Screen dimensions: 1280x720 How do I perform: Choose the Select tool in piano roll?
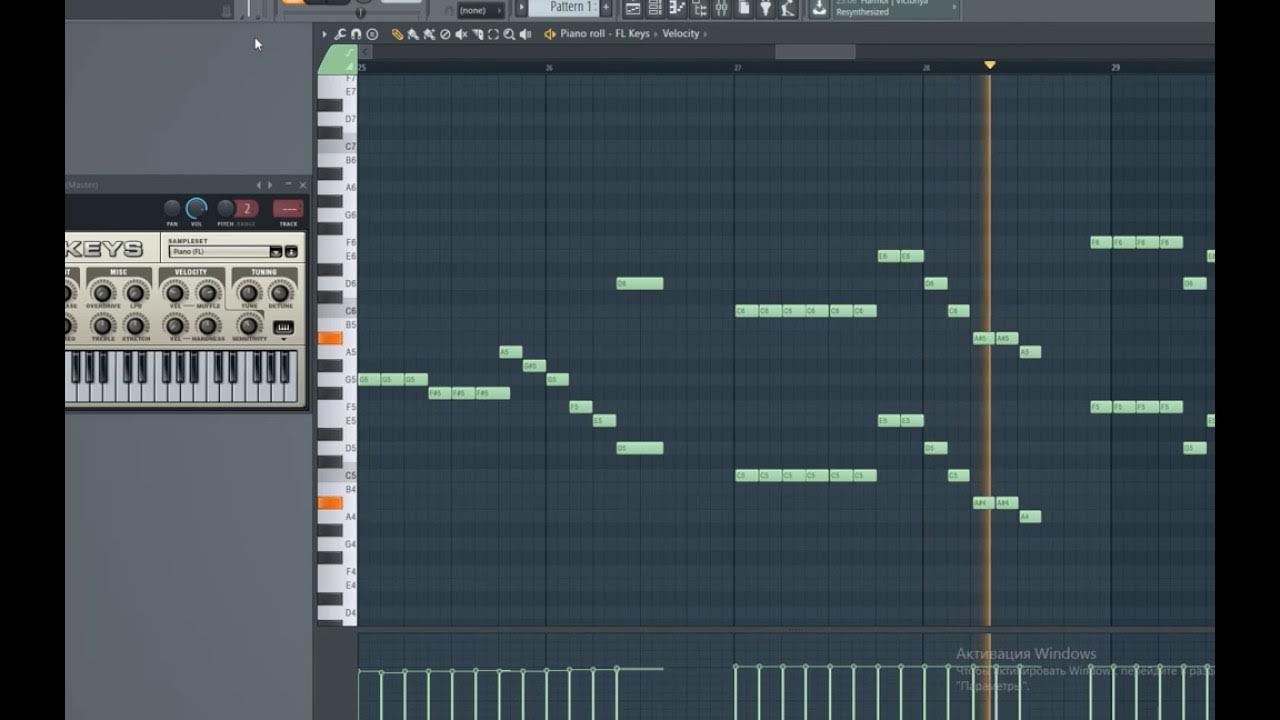pos(493,34)
